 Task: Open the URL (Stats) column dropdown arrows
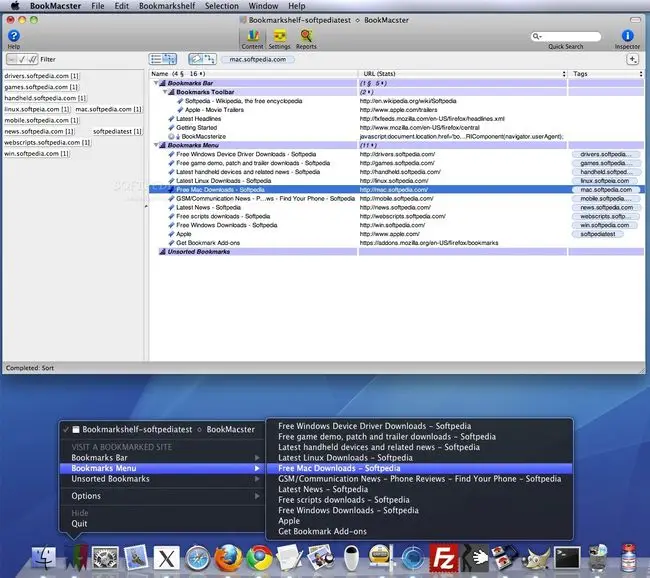tap(564, 74)
